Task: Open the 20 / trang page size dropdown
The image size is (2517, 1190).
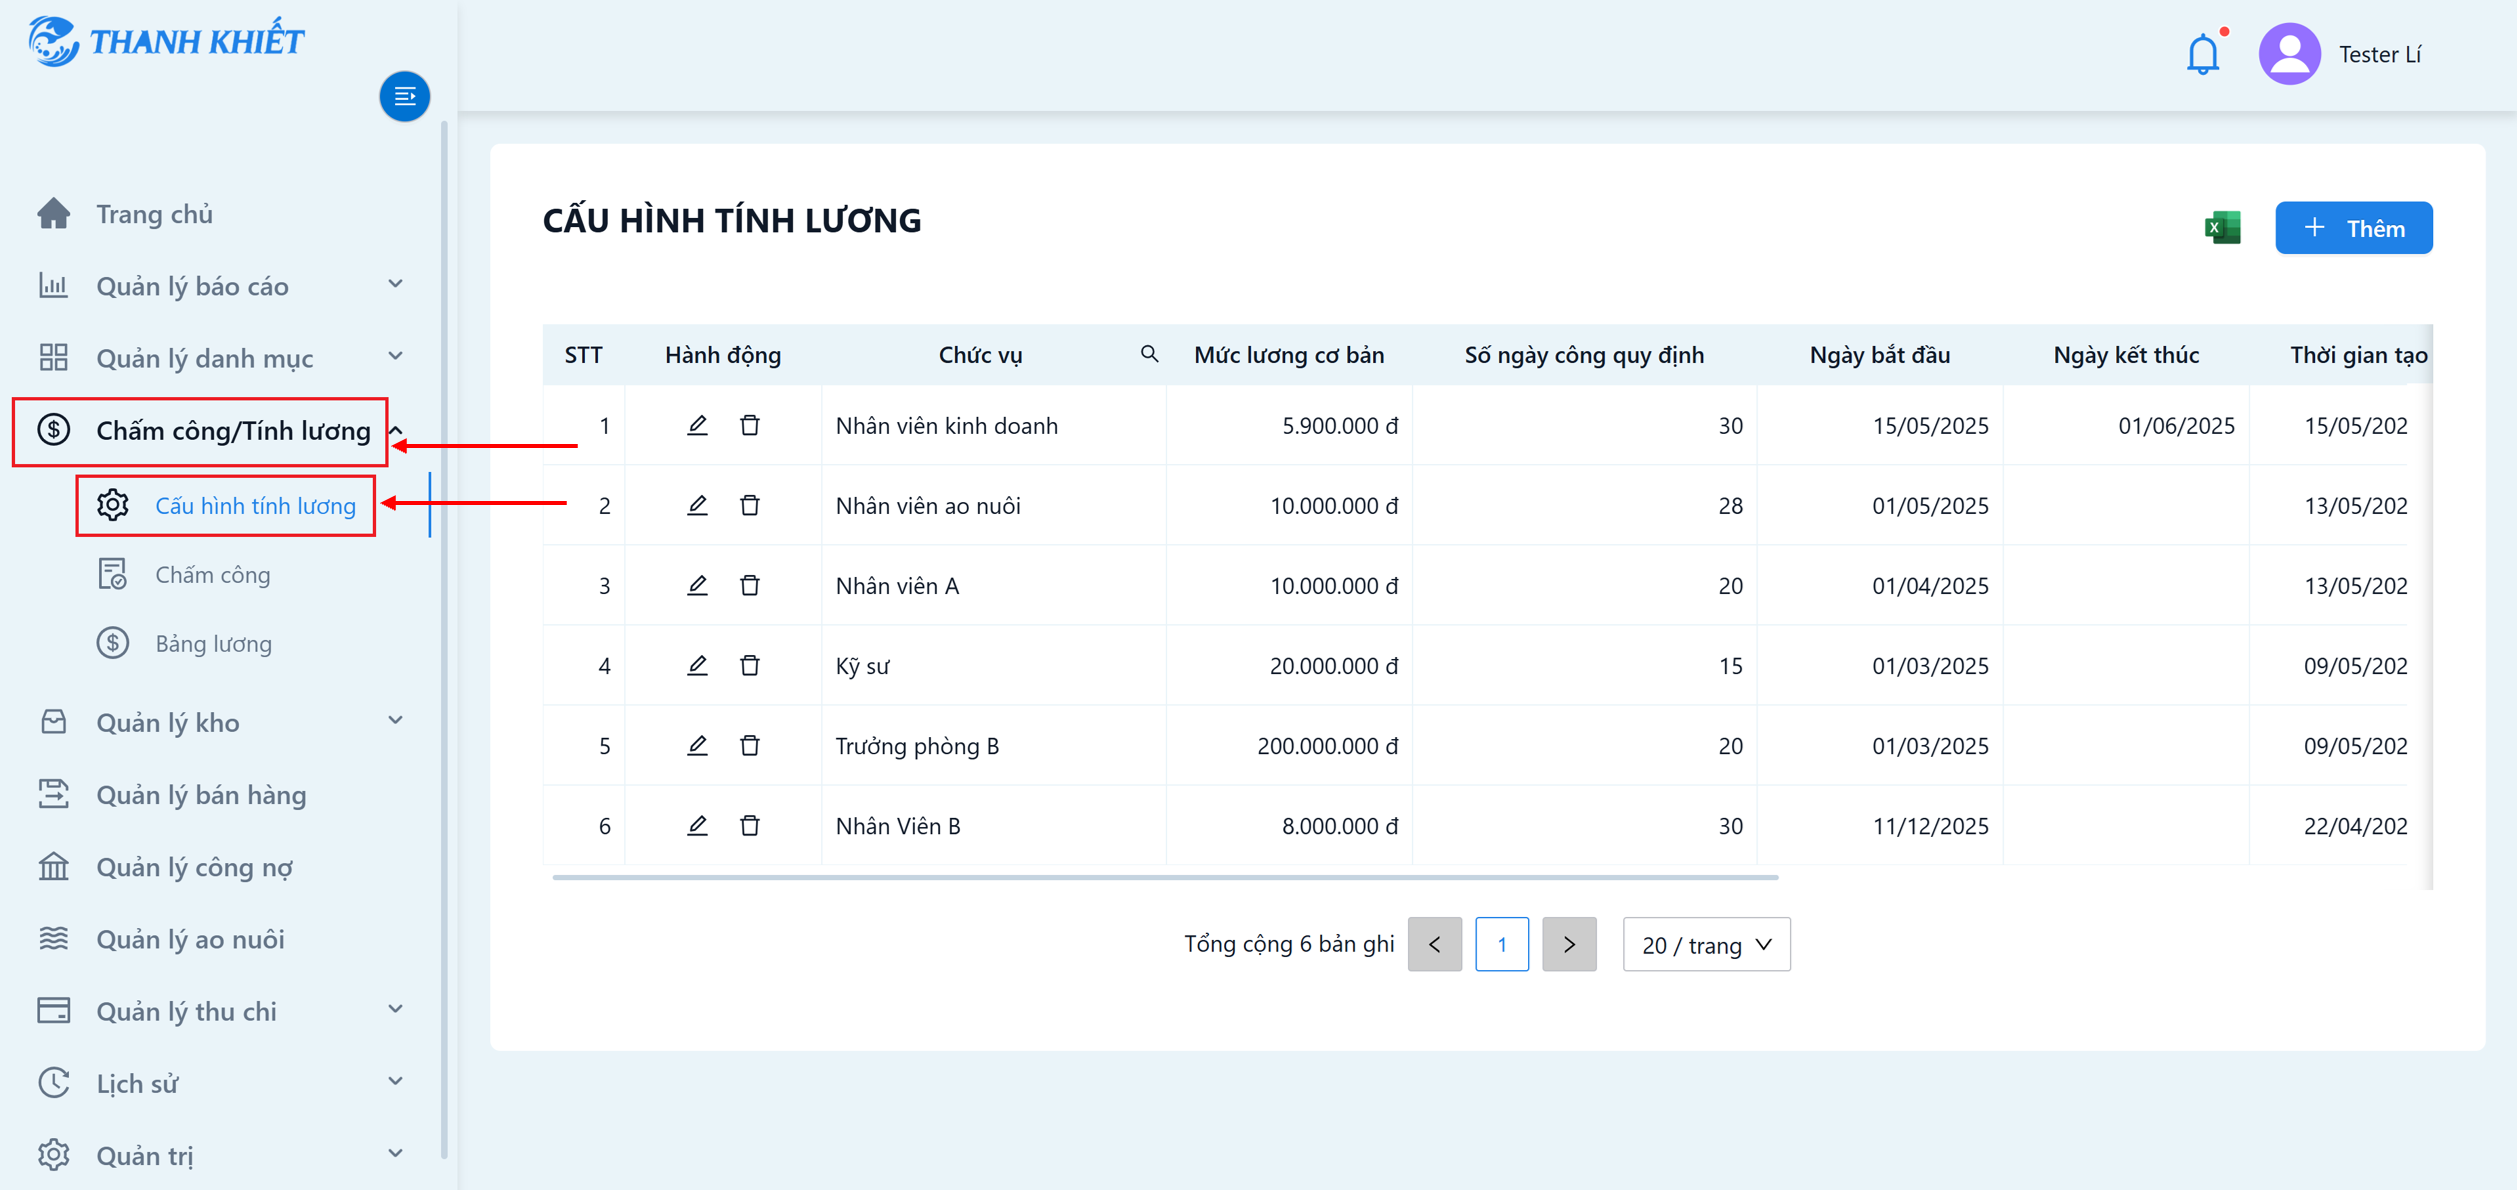Action: (1706, 944)
